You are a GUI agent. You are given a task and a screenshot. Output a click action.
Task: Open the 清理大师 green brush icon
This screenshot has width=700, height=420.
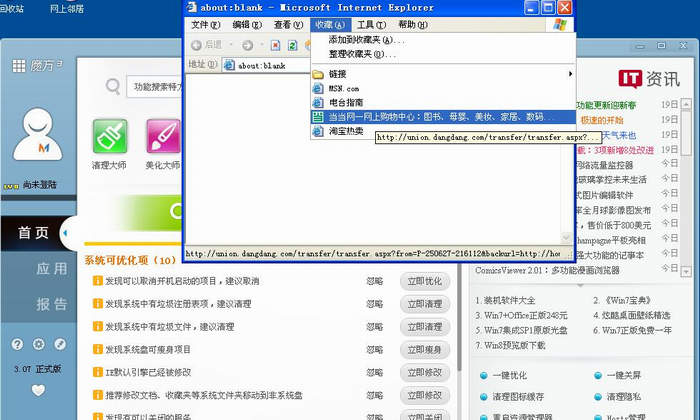(110, 136)
